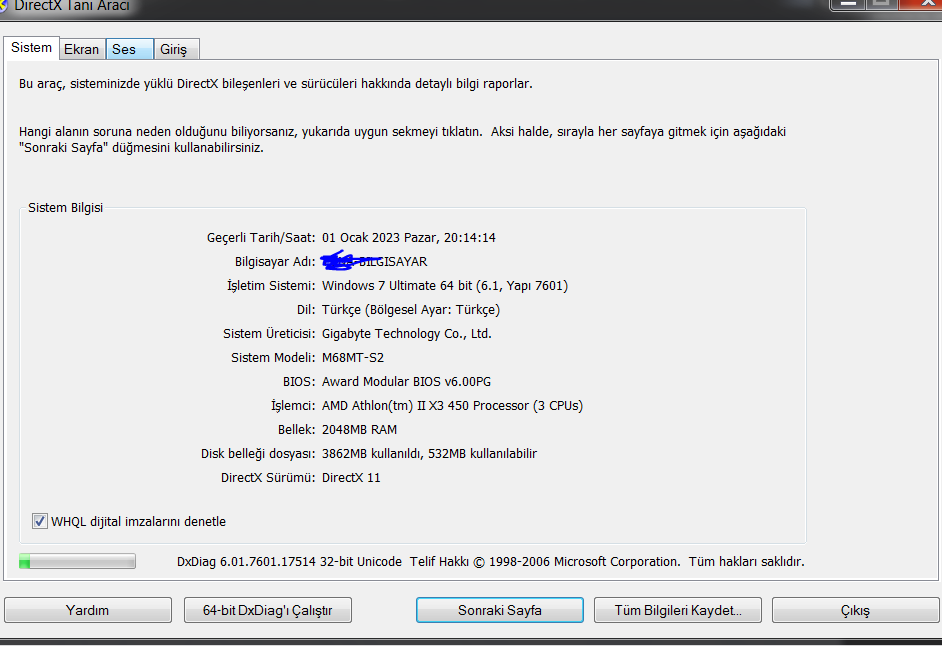Click the 'Dil:' label
This screenshot has height=646, width=942.
pyautogui.click(x=306, y=309)
